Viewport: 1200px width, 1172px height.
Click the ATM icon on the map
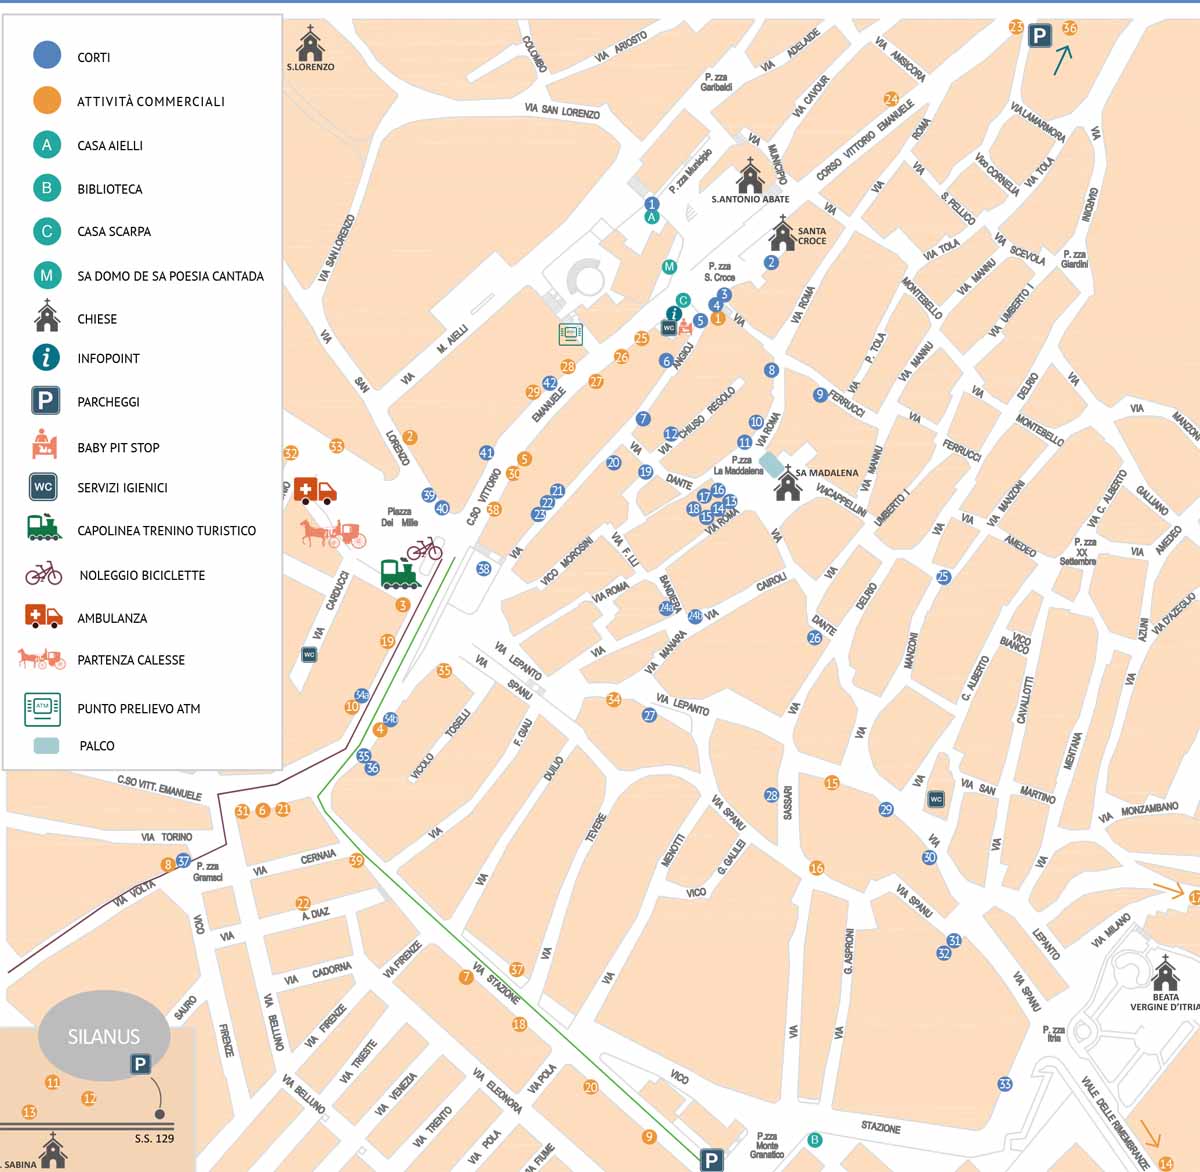click(570, 334)
